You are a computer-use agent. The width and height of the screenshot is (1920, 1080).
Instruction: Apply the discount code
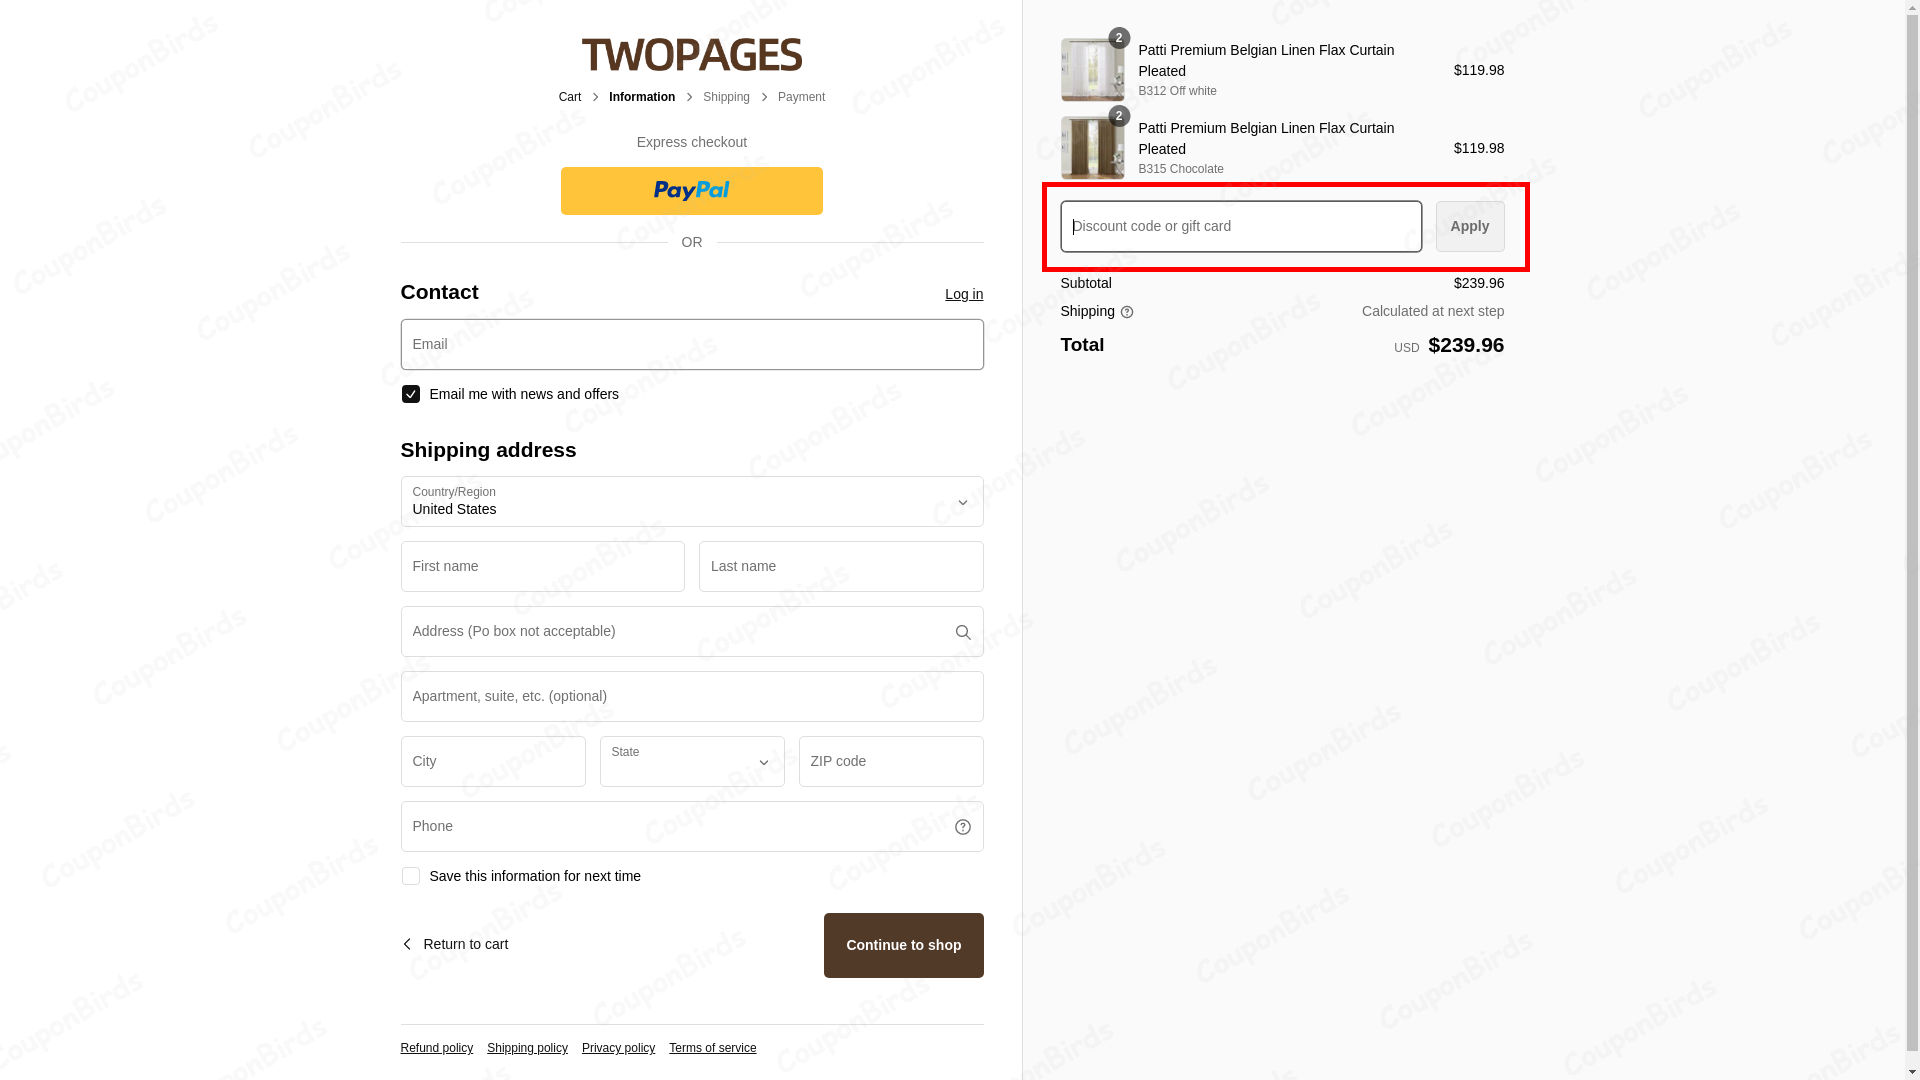click(x=1470, y=226)
